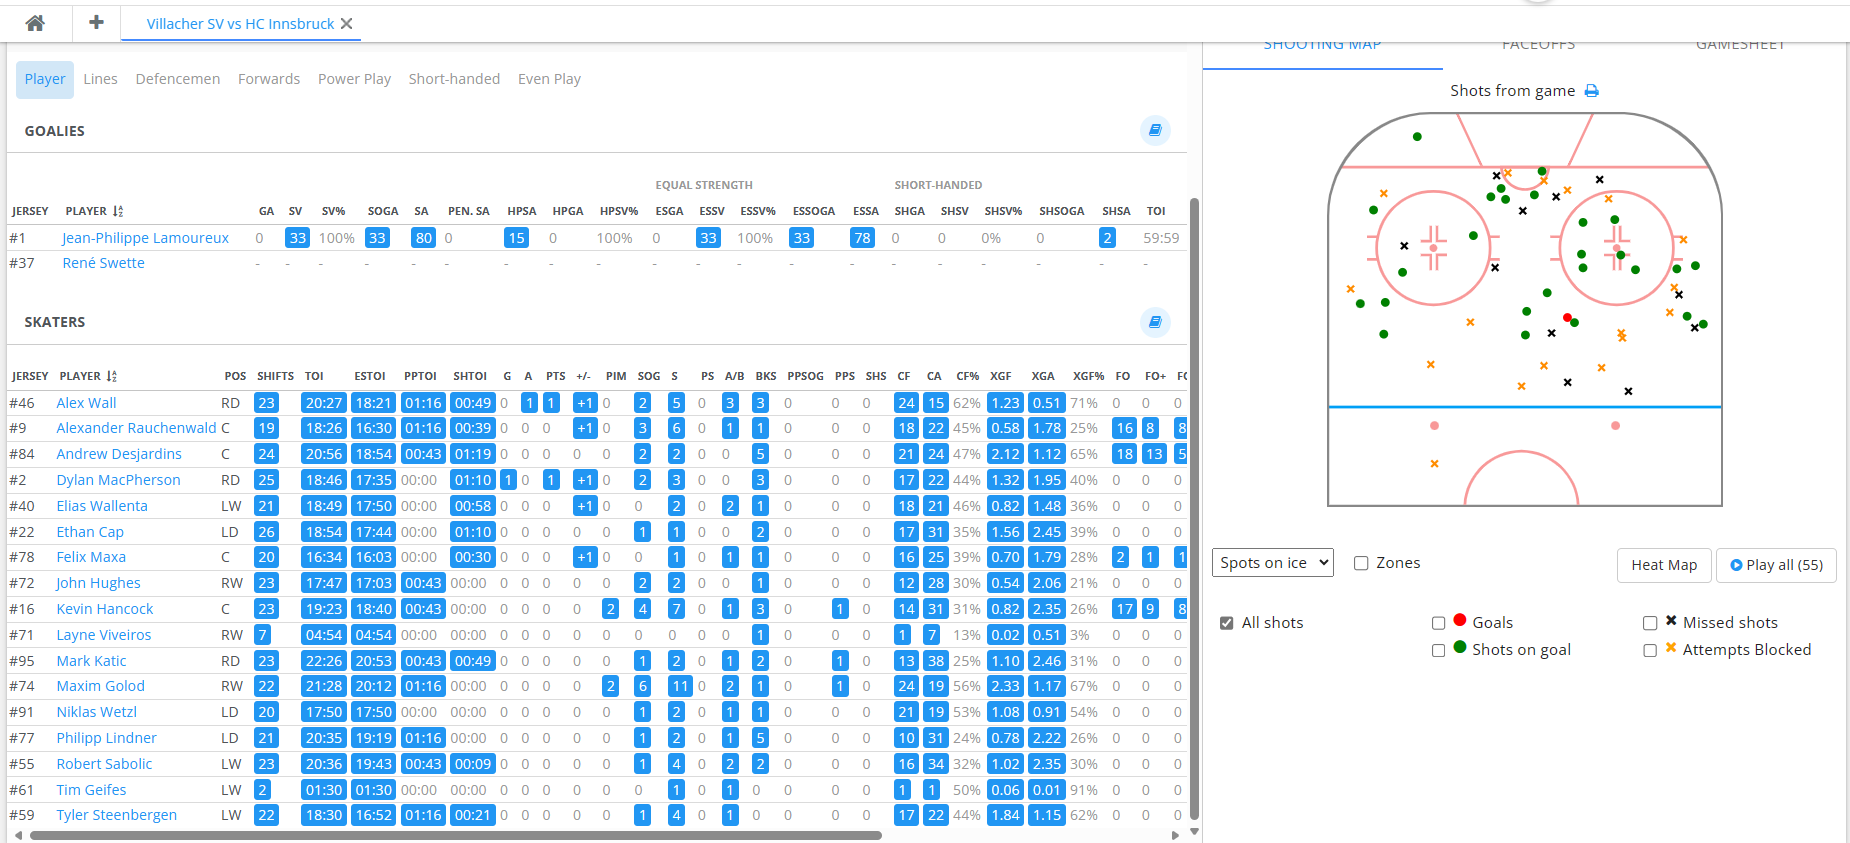1850x843 pixels.
Task: Click the red goal dot on rink
Action: click(1567, 318)
